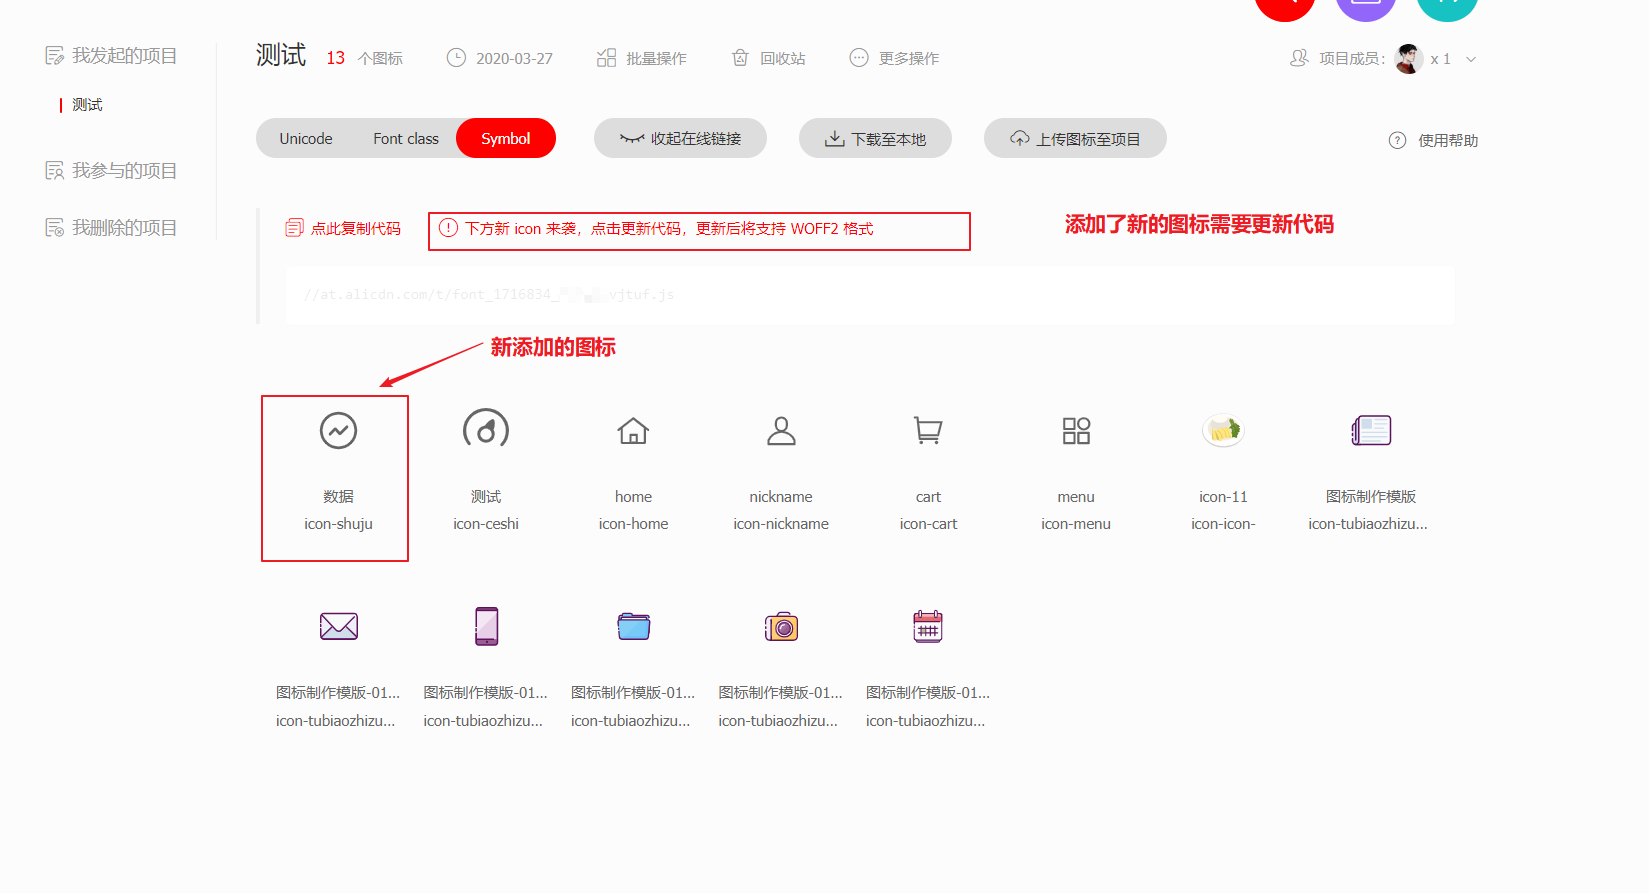Click the icon-icon- label
This screenshot has height=893, width=1649.
1223,524
